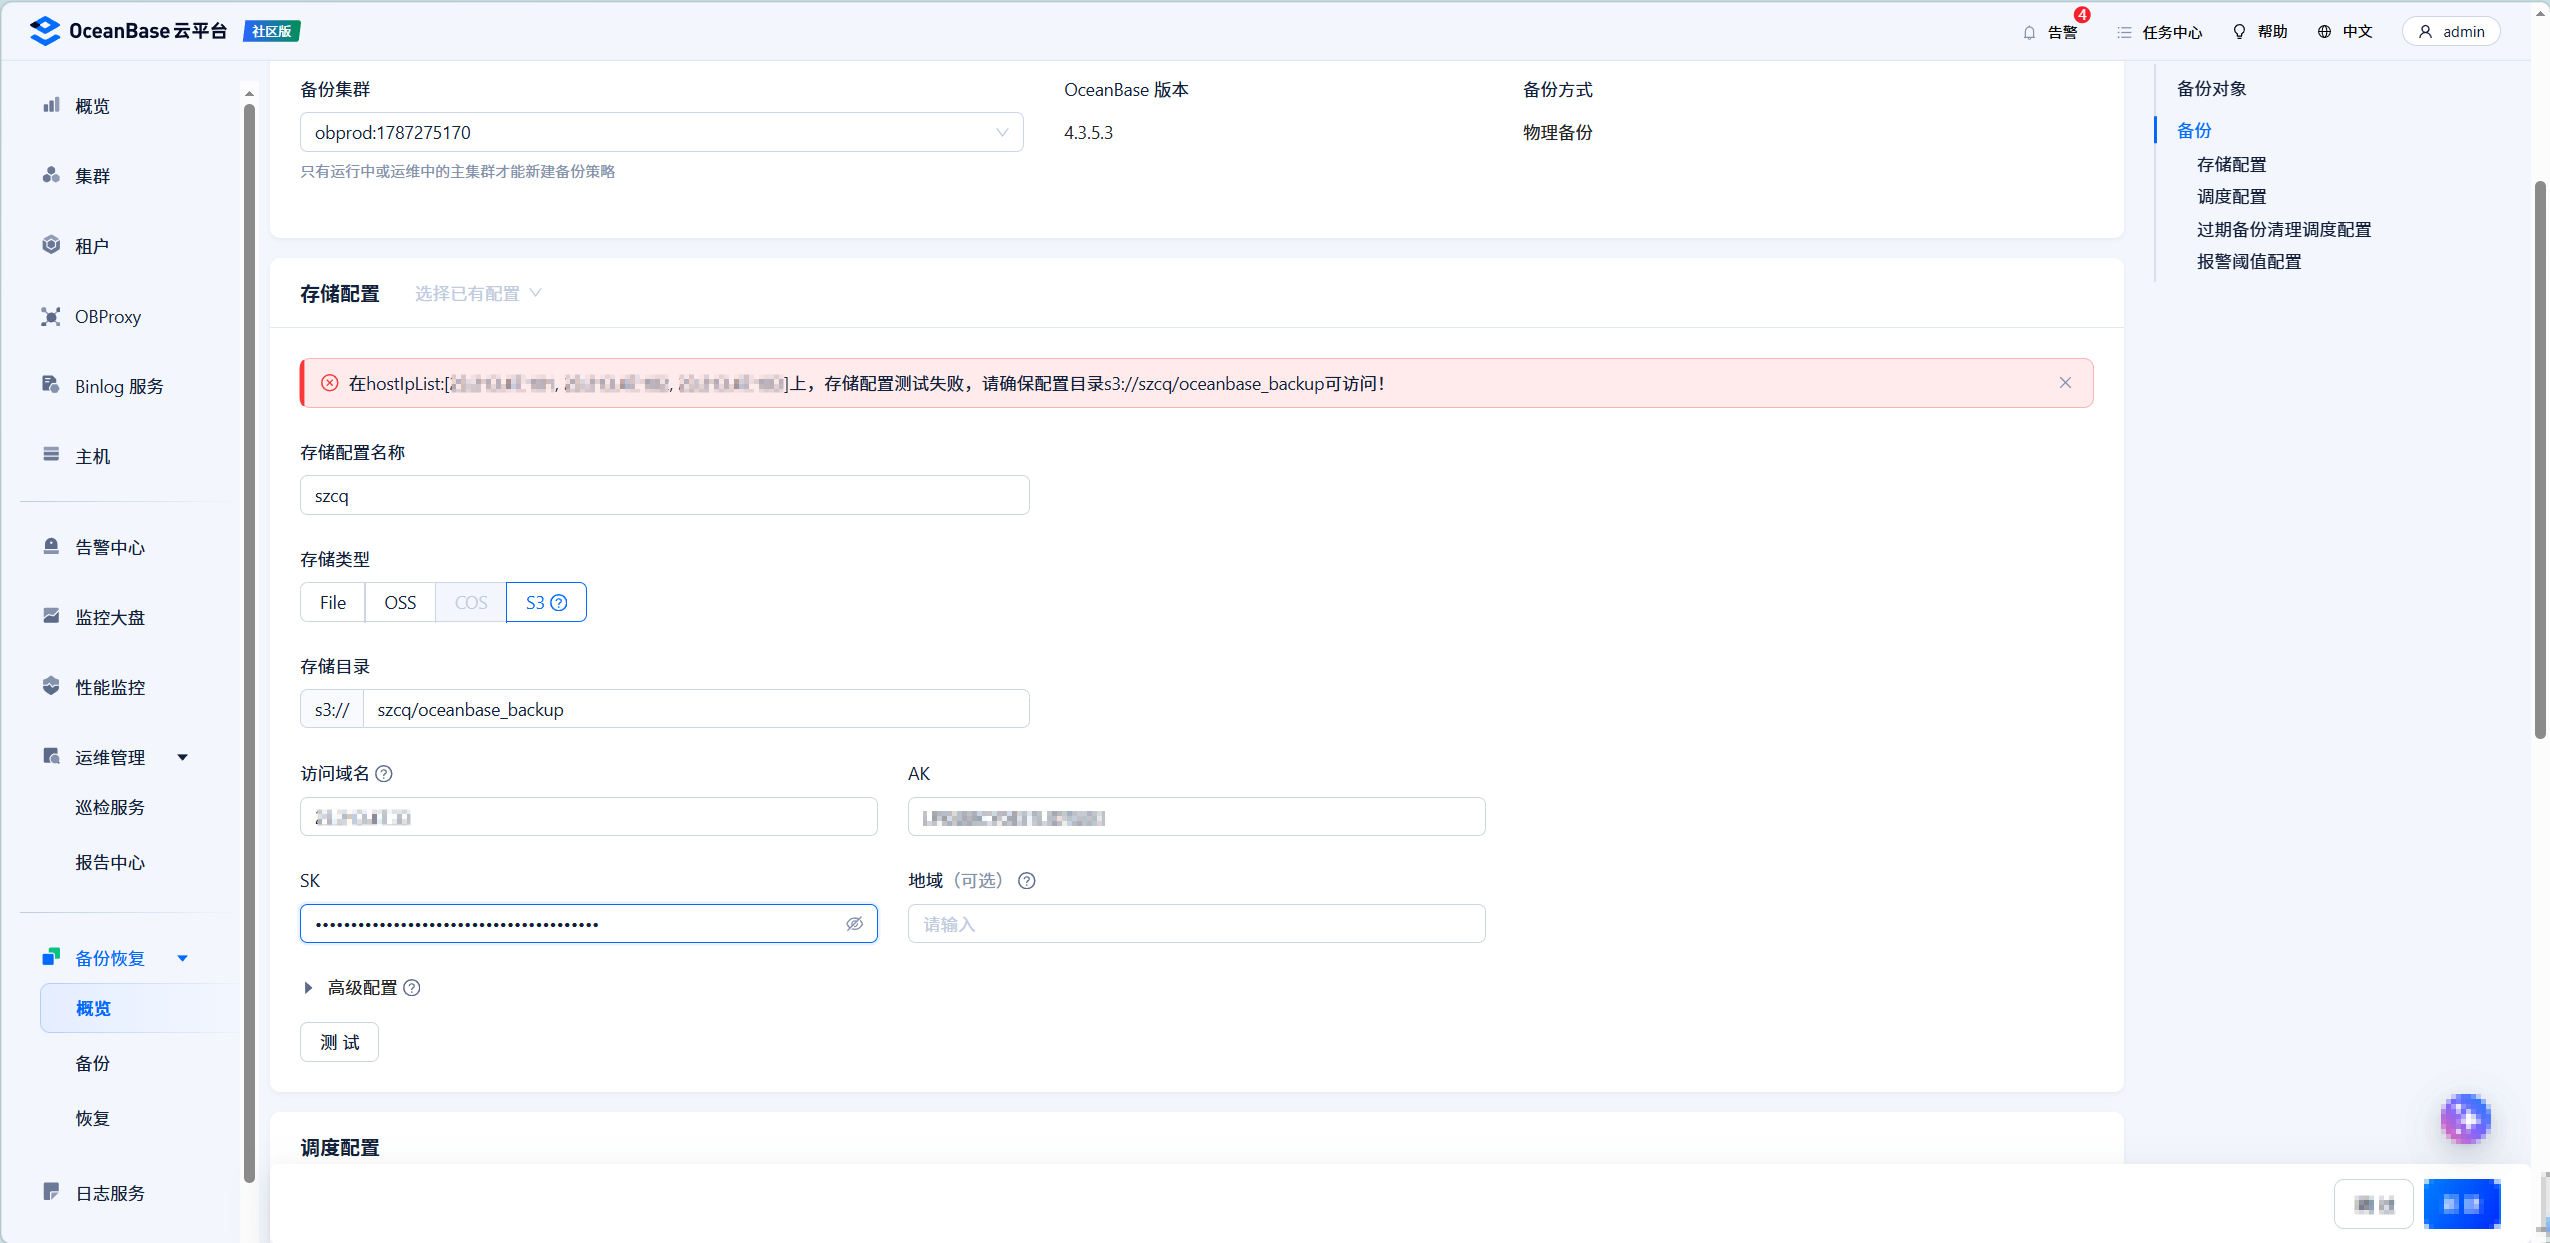Expand the 高级配置 section
This screenshot has width=2550, height=1243.
309,988
